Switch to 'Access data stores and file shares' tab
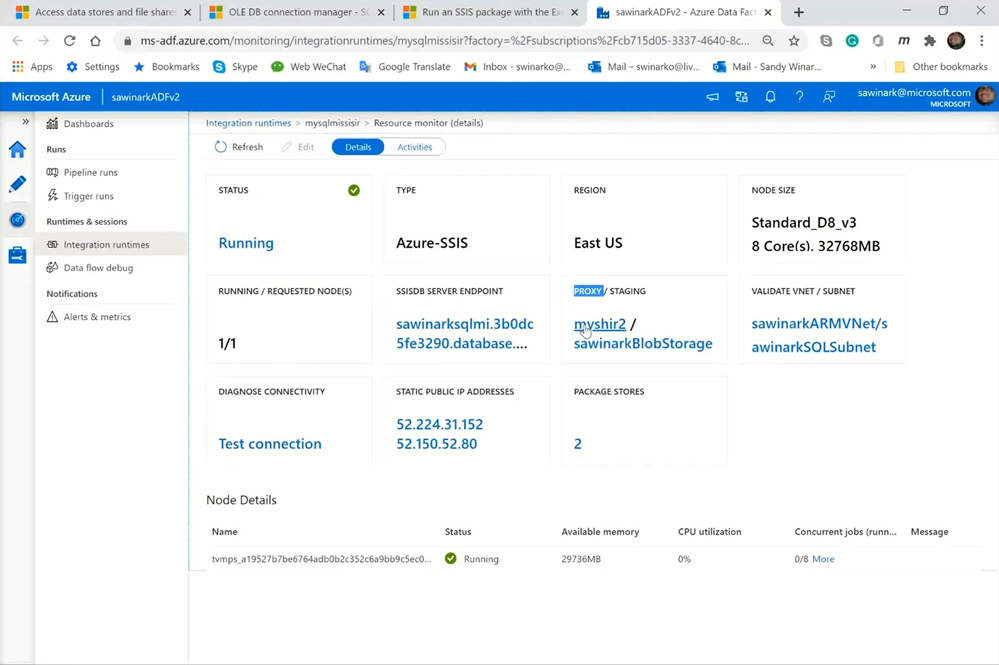The image size is (999, 665). [x=104, y=12]
